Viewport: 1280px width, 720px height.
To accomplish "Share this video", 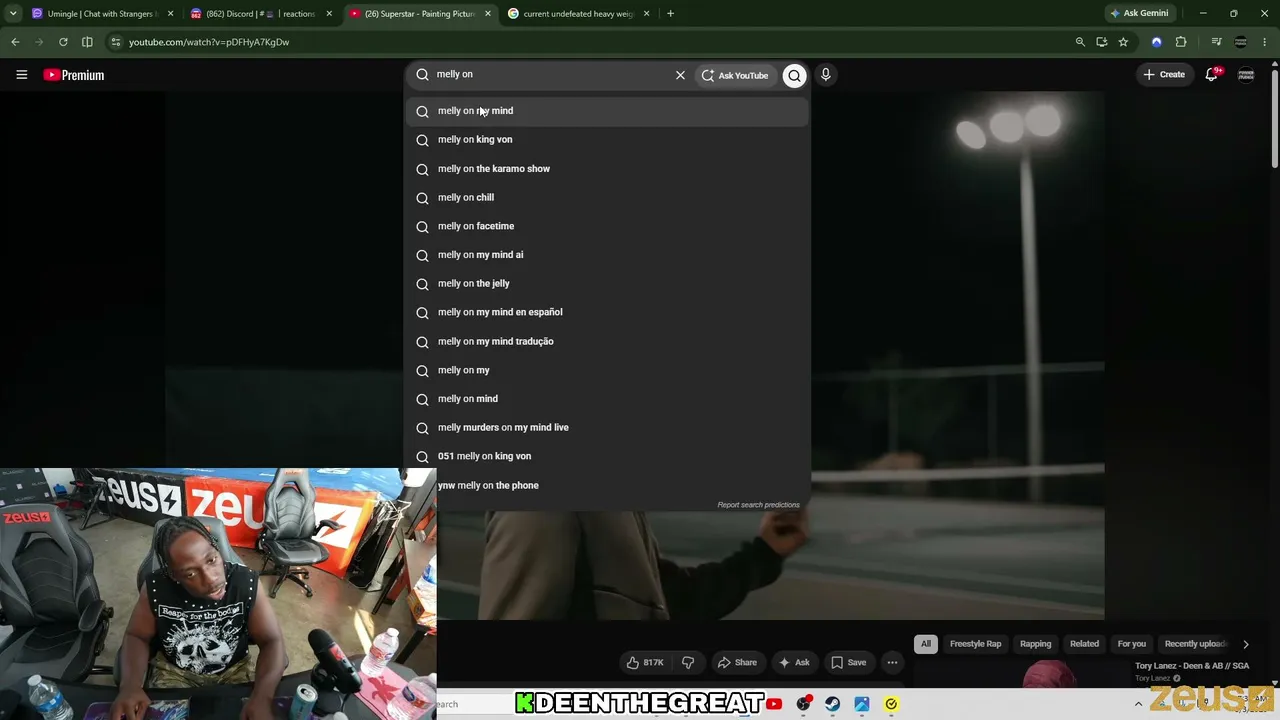I will pos(737,662).
